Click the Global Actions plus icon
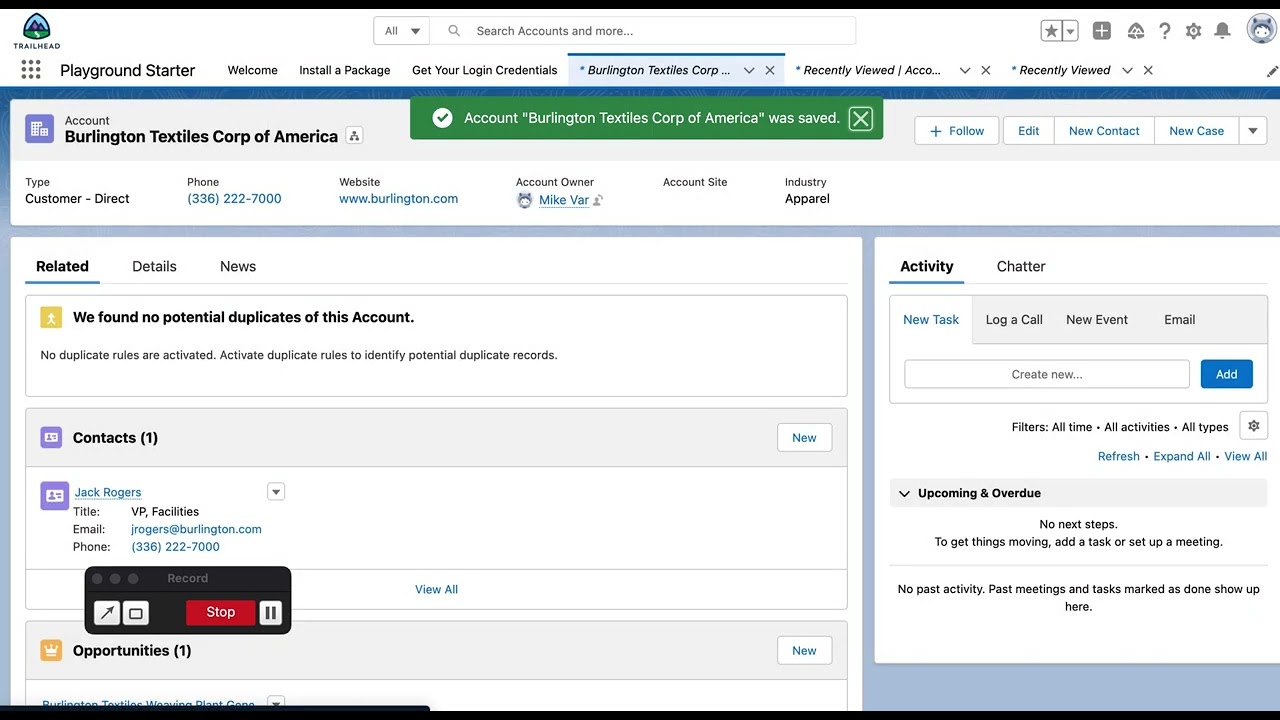This screenshot has width=1280, height=720. click(x=1101, y=31)
